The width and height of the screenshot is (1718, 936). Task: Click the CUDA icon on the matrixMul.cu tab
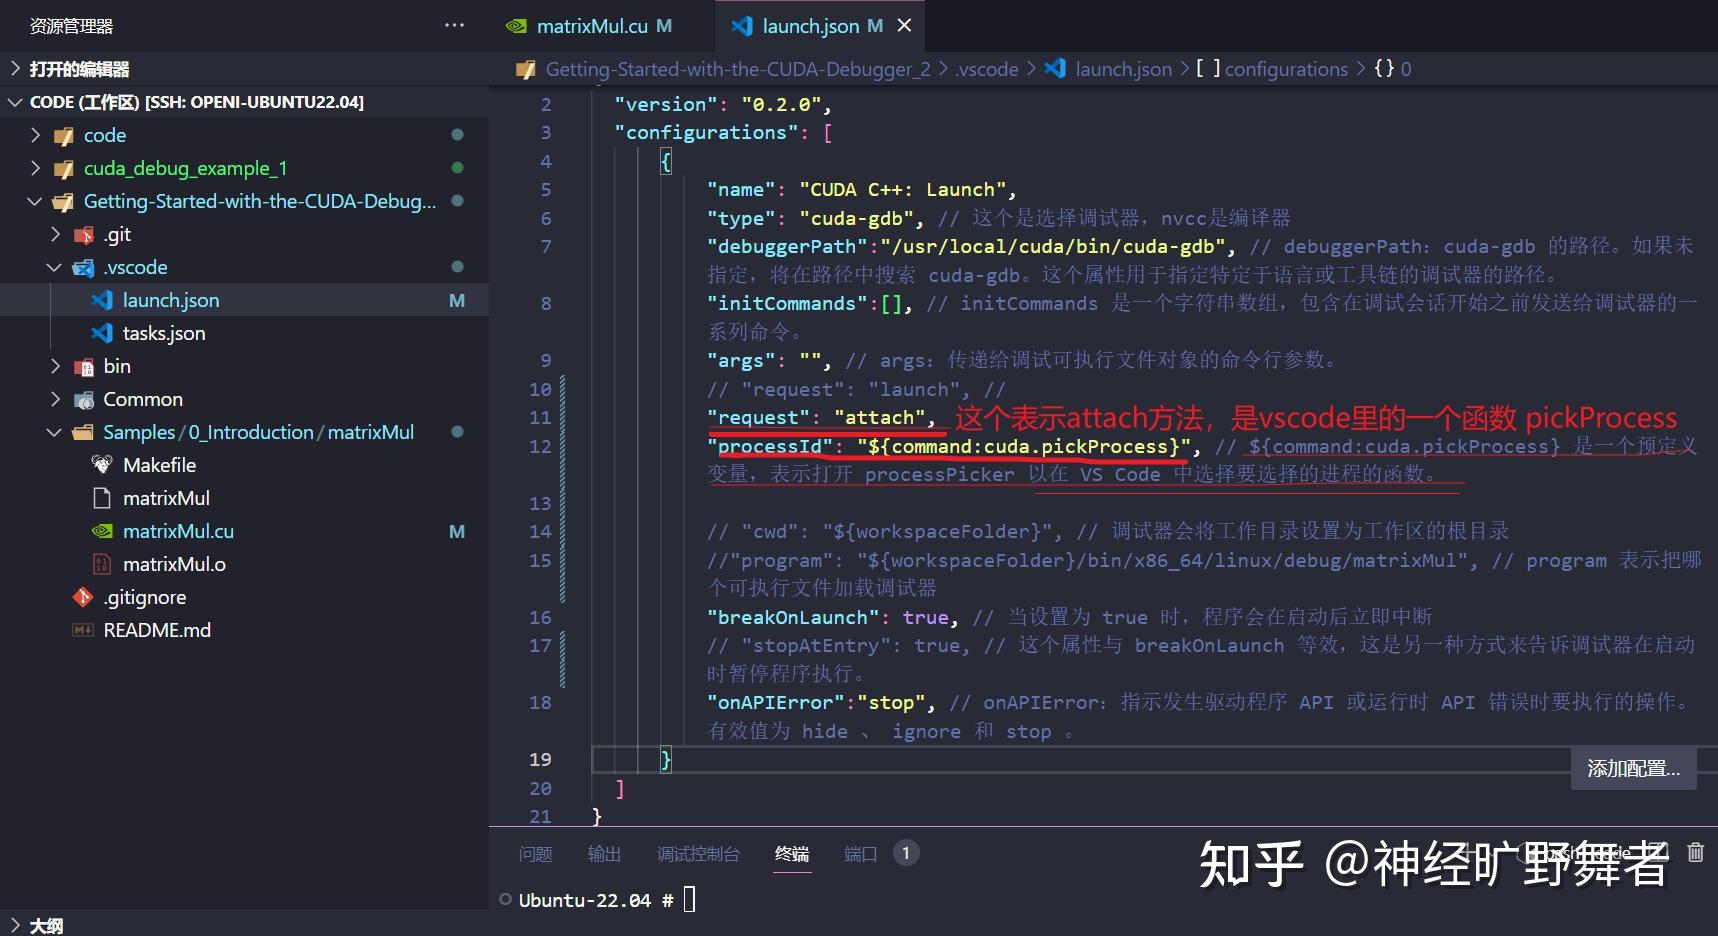tap(517, 25)
